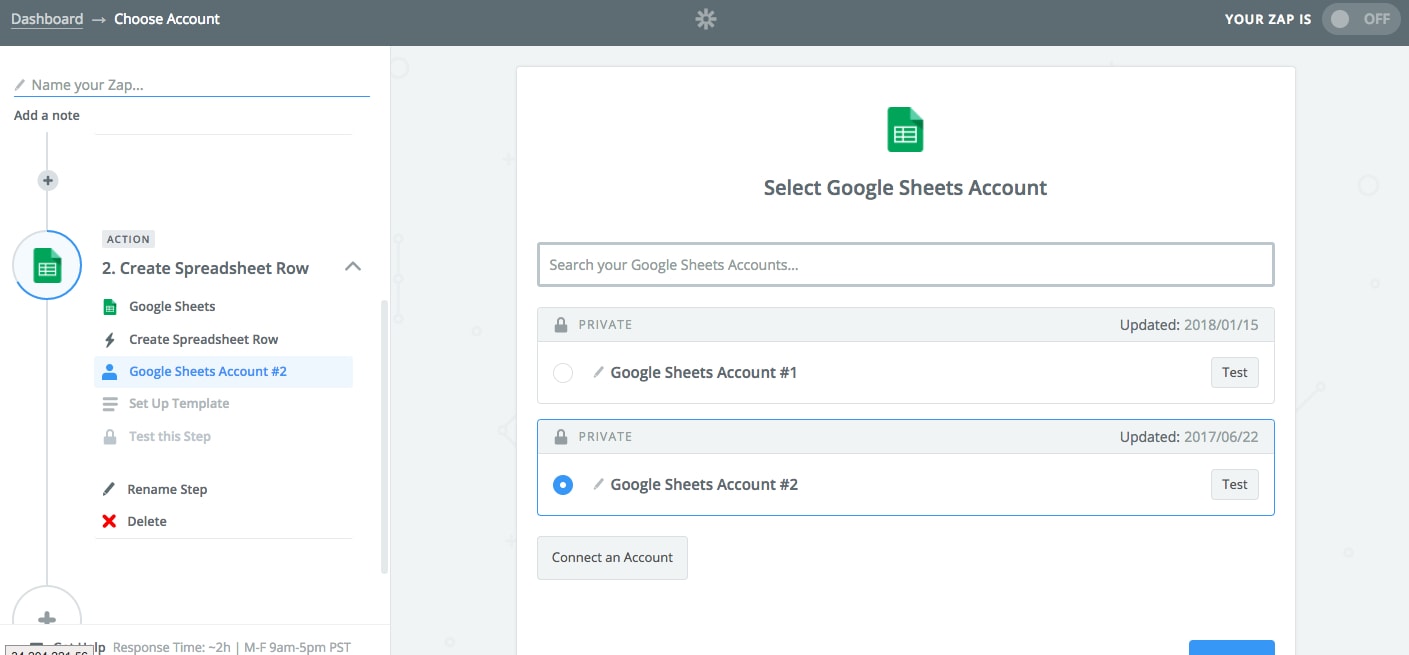Viewport: 1409px width, 655px height.
Task: Click the 2. Create Spreadsheet Row step title
Action: 205,268
